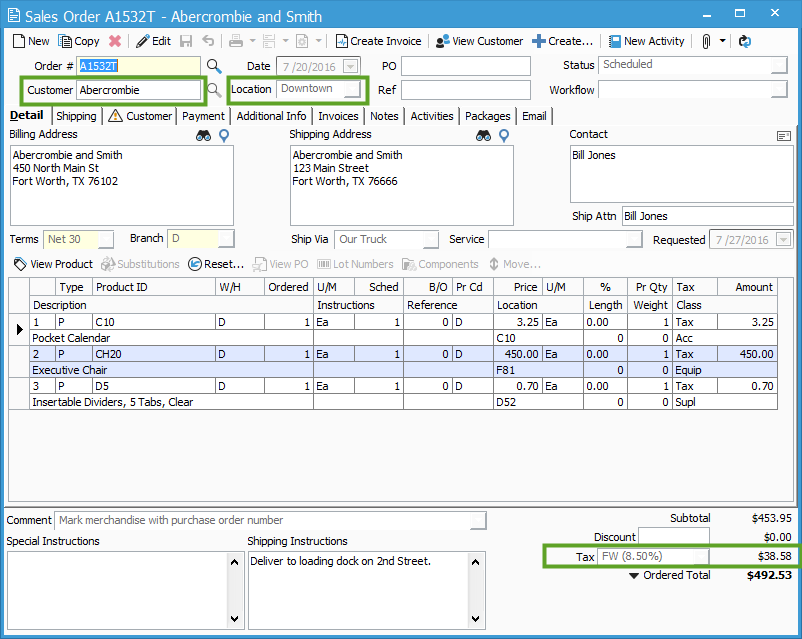Click Shipping Address map pin icon

(504, 136)
